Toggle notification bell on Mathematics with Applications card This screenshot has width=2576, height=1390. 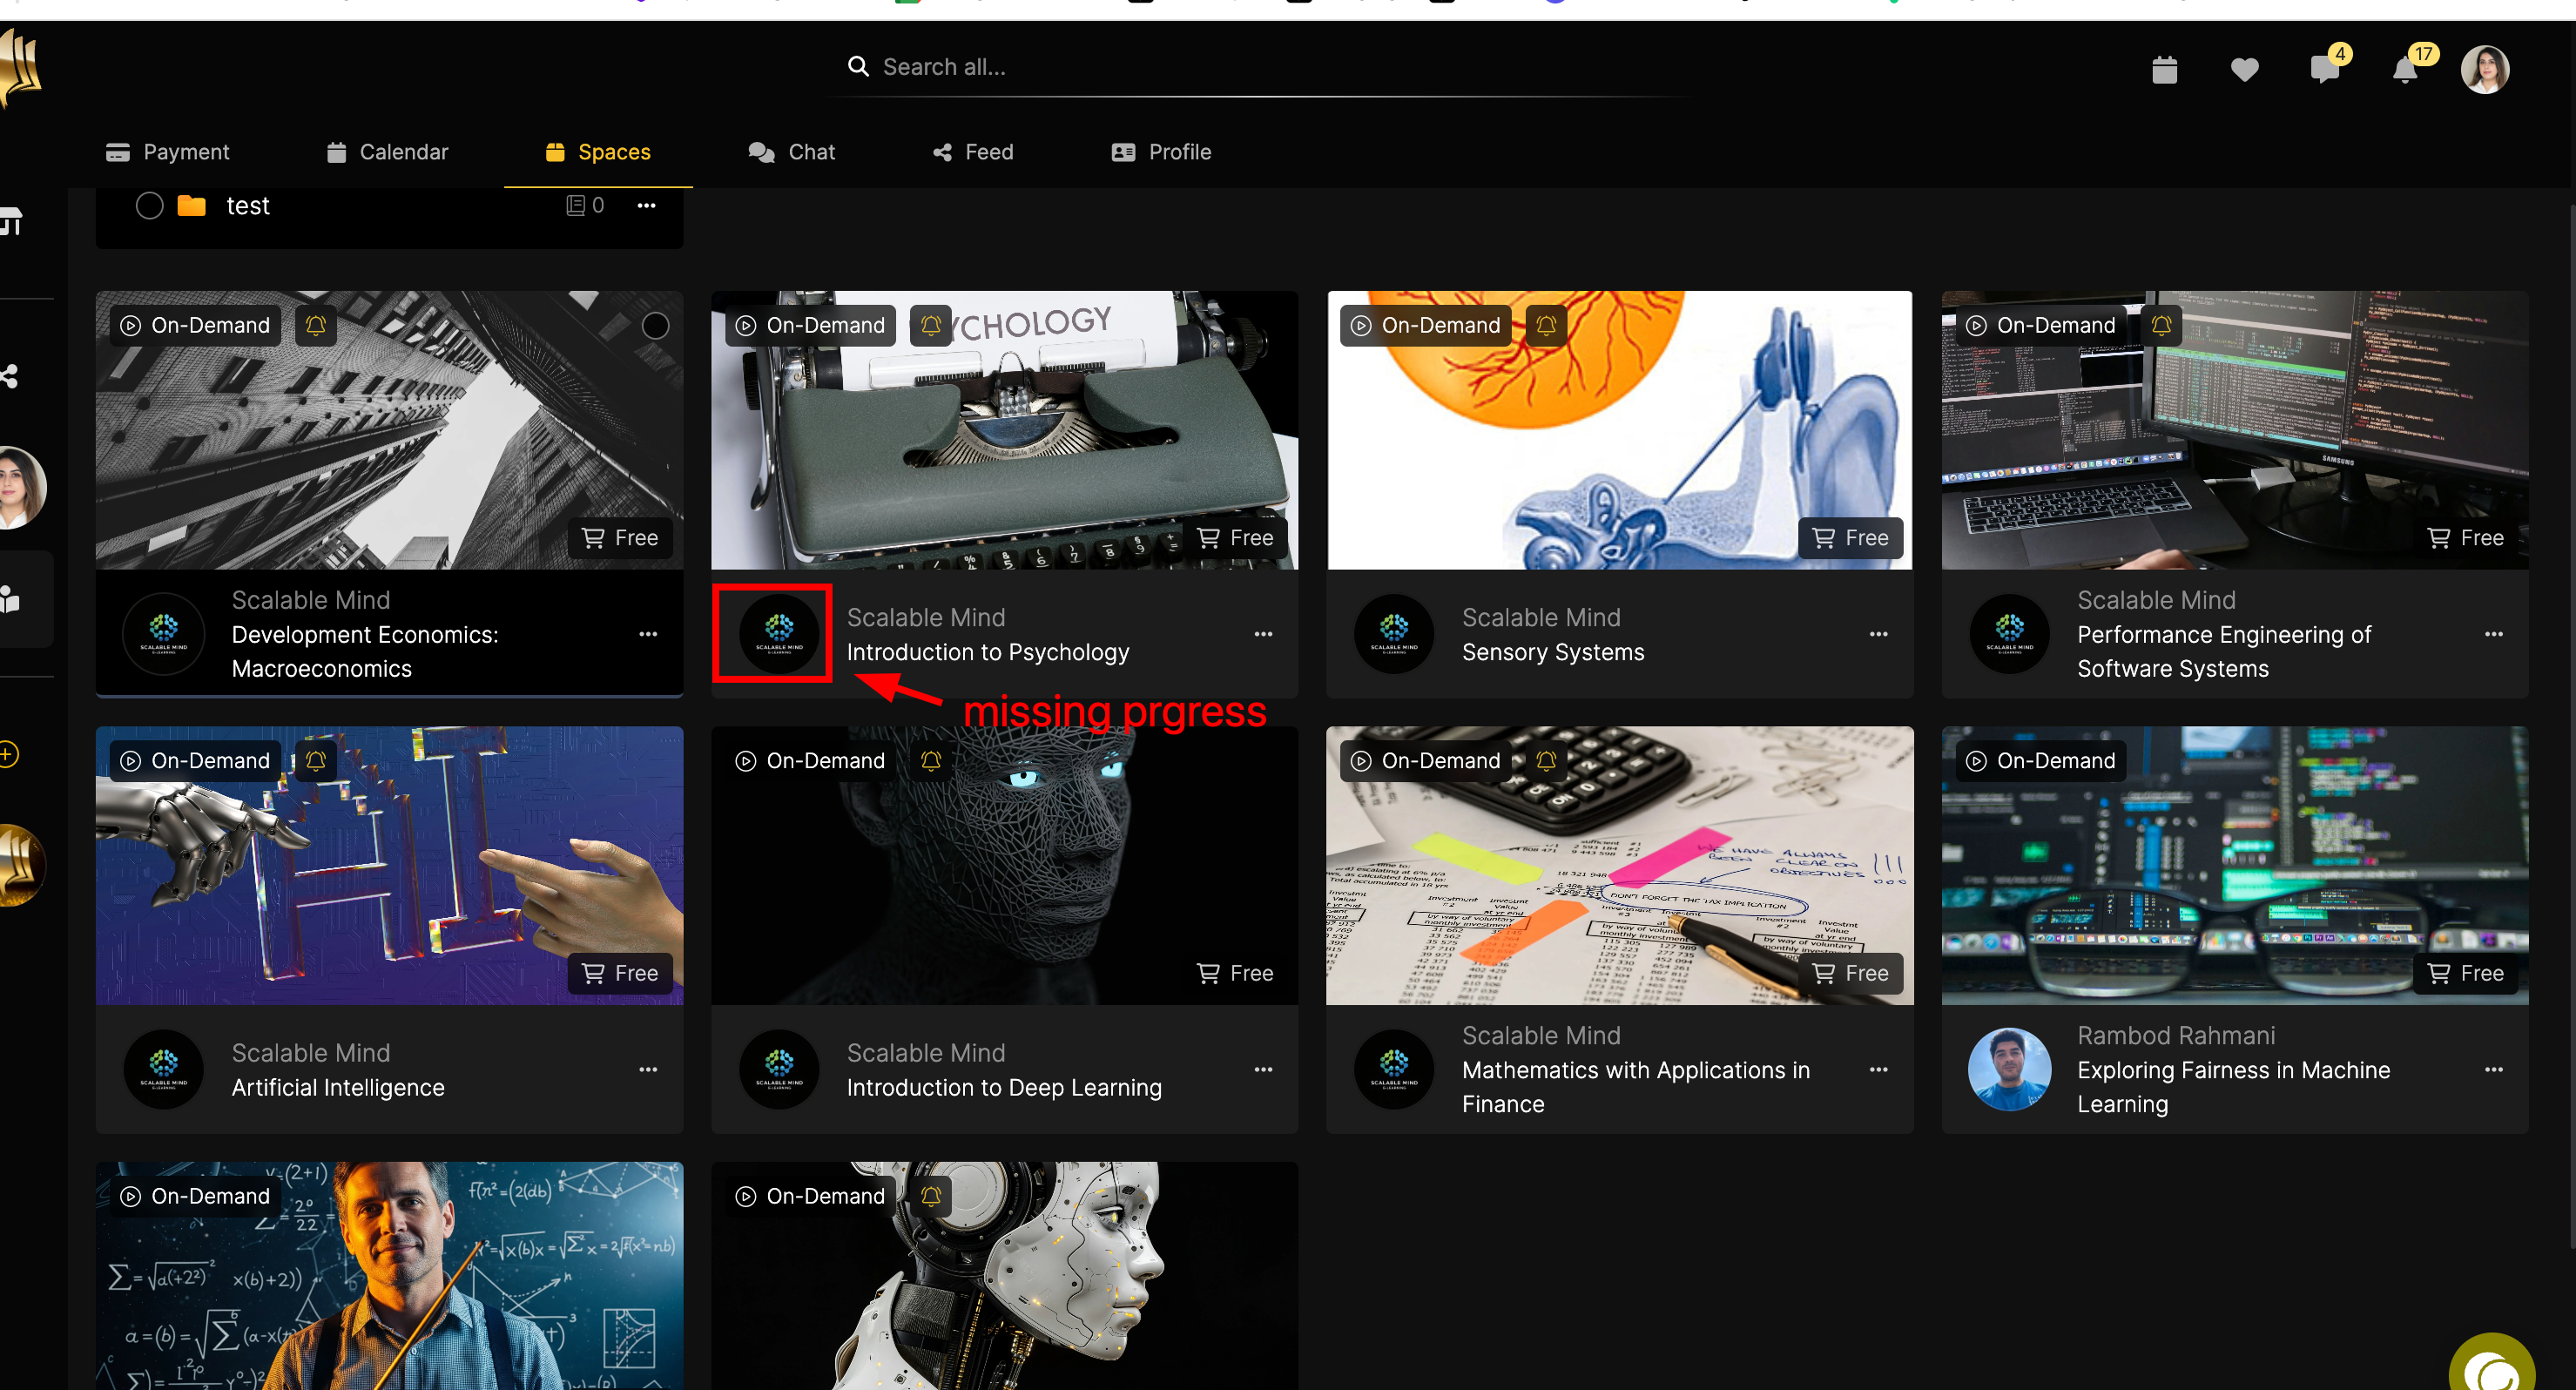click(x=1546, y=760)
